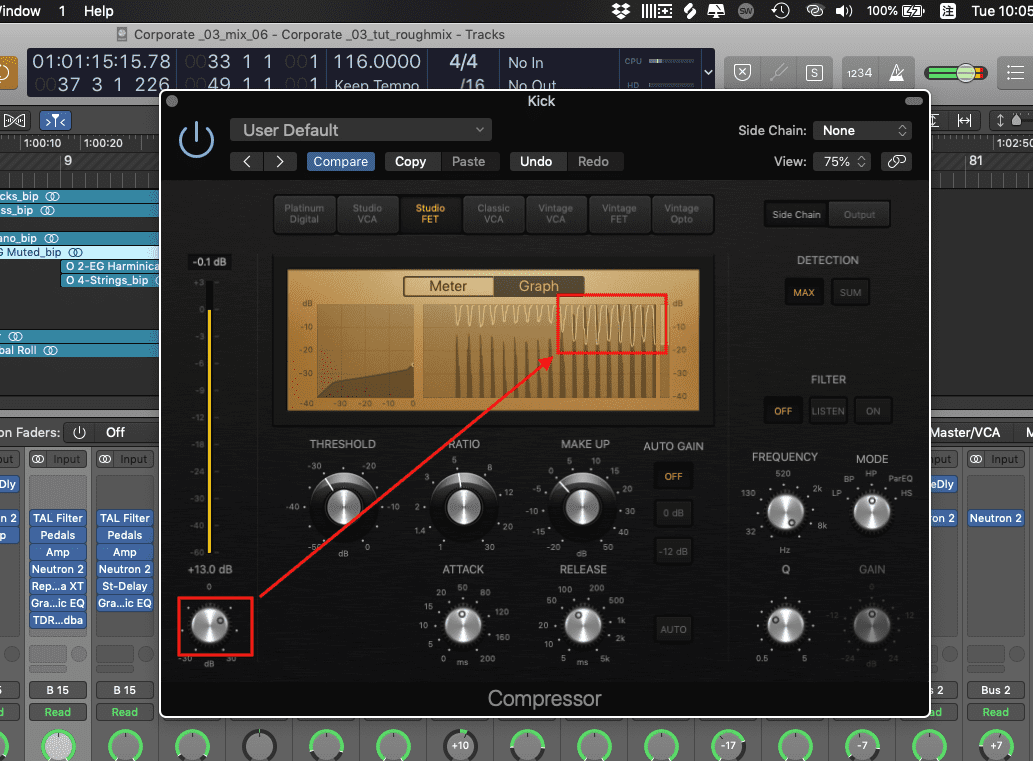This screenshot has height=761, width=1033.
Task: Open the On Faders Off dropdown
Action: point(115,432)
